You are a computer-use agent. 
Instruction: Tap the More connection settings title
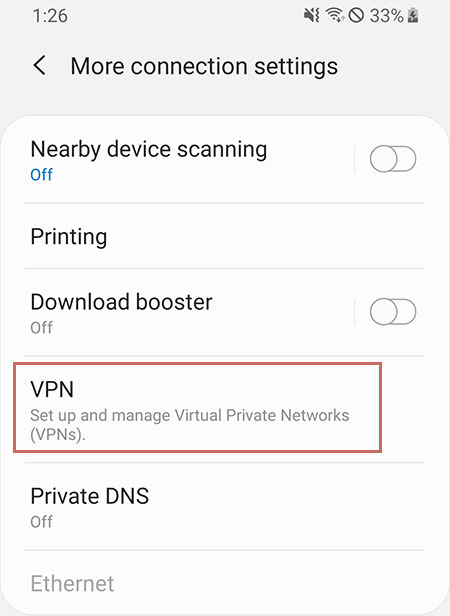204,66
